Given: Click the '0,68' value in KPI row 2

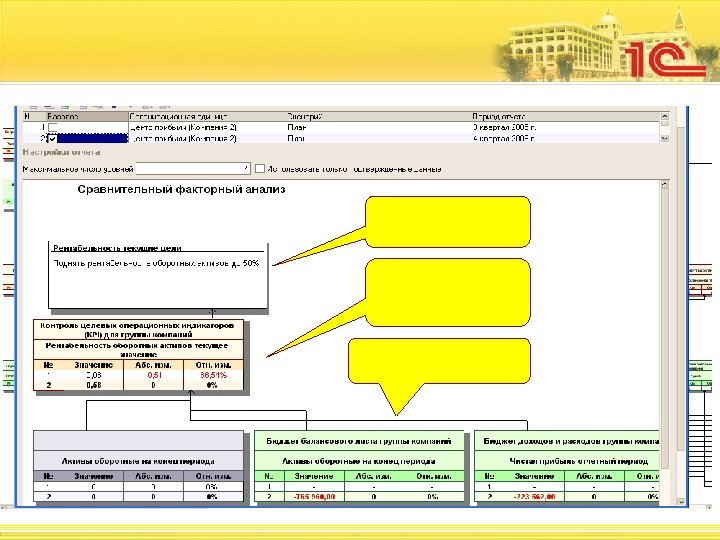Looking at the screenshot, I should tap(94, 385).
